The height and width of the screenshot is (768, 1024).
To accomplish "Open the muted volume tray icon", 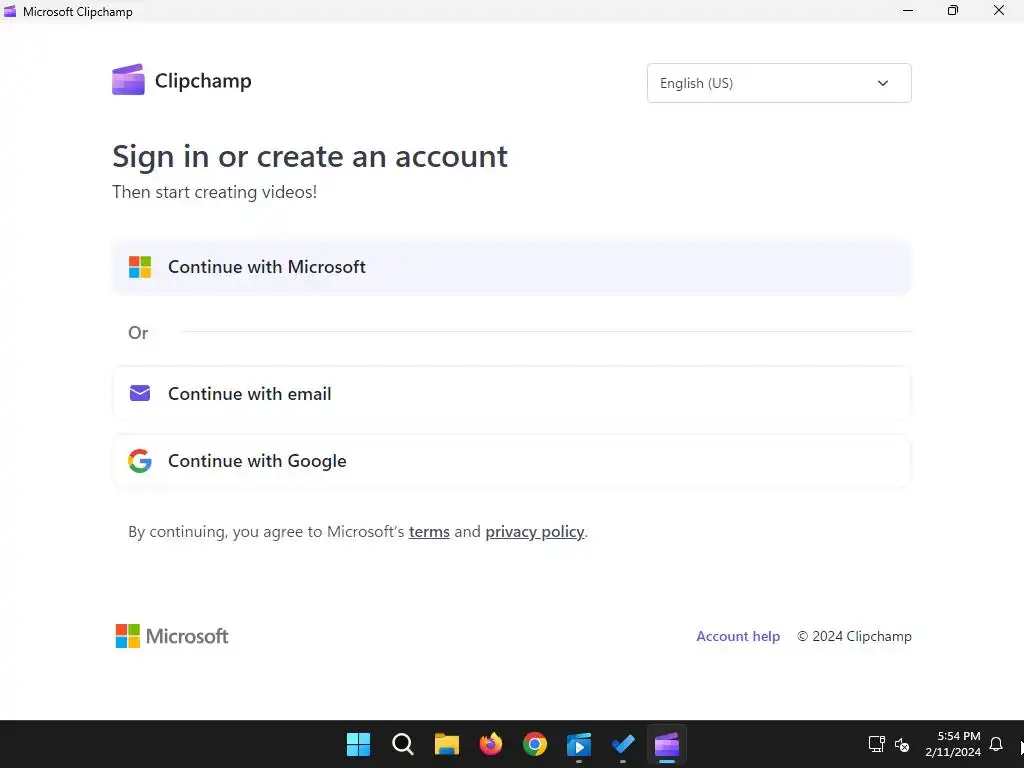I will coord(902,744).
